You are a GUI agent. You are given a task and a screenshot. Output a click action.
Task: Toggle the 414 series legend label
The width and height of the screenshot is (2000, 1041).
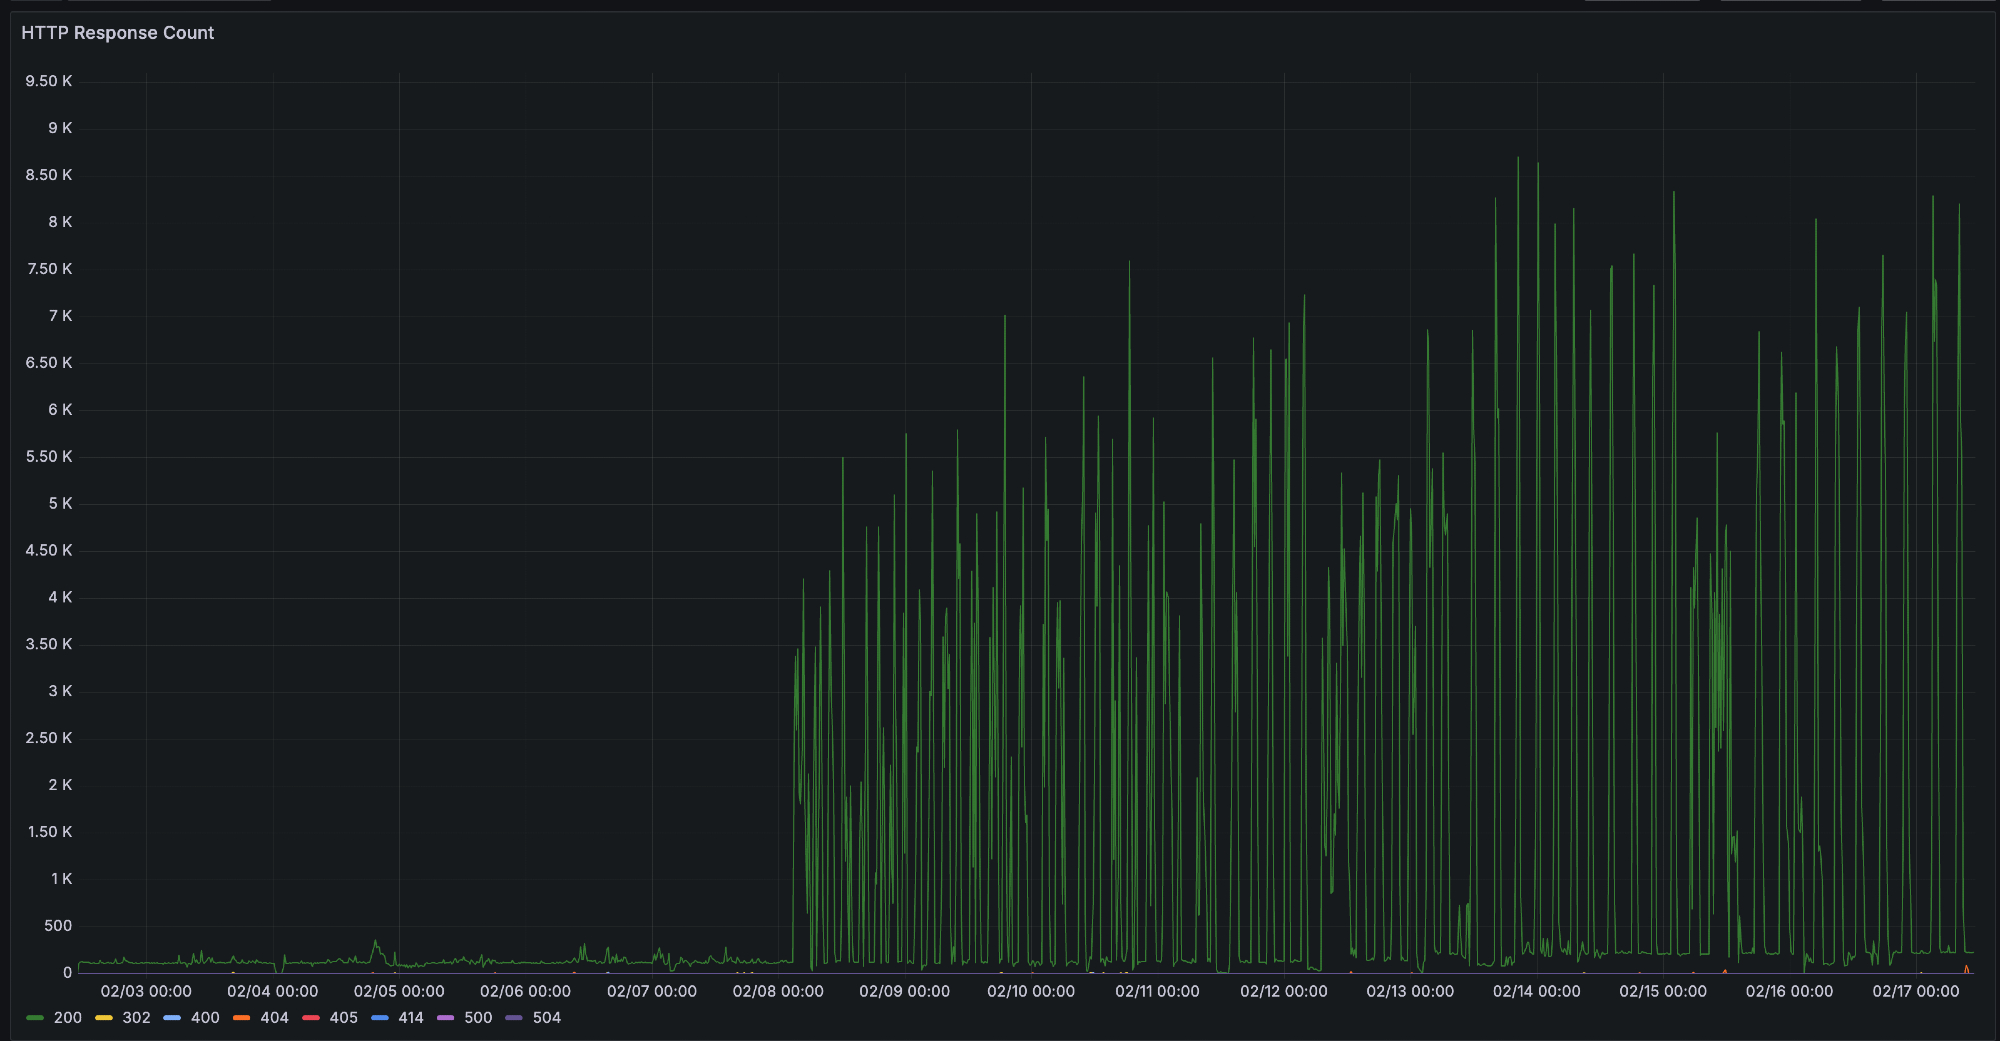pos(411,1018)
